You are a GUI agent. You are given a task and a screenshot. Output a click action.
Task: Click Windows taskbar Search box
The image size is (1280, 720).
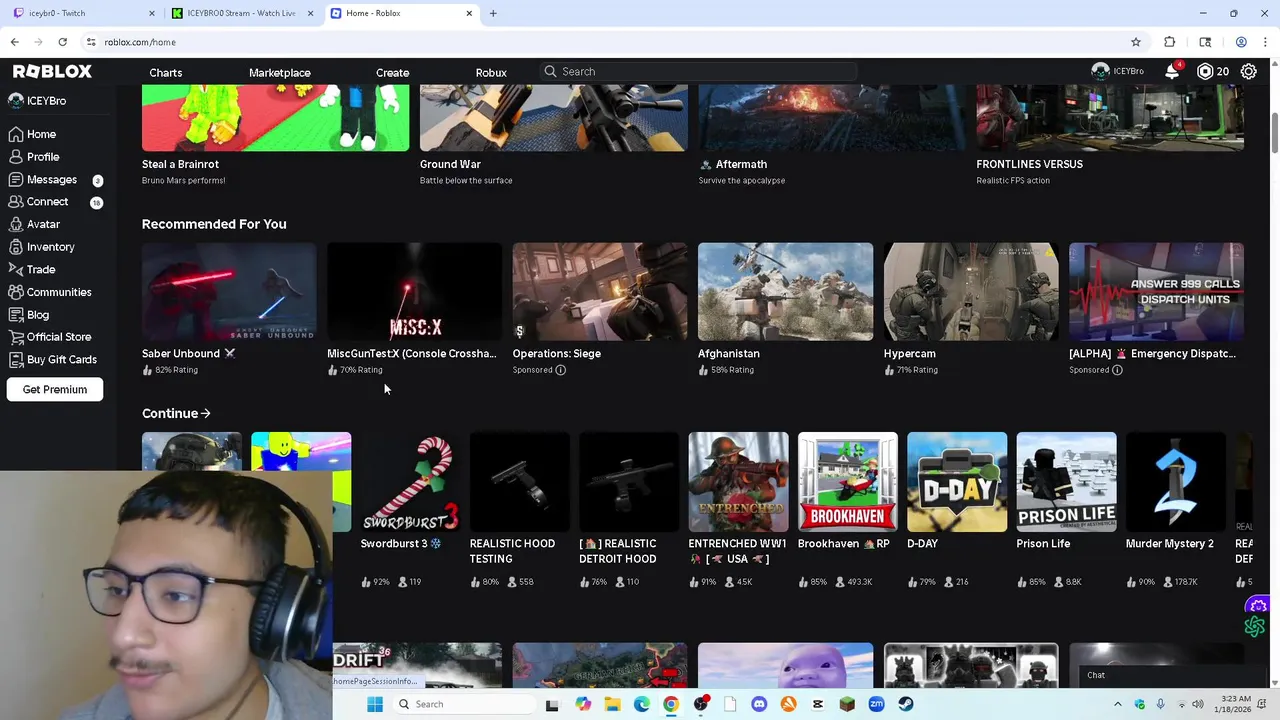click(465, 704)
